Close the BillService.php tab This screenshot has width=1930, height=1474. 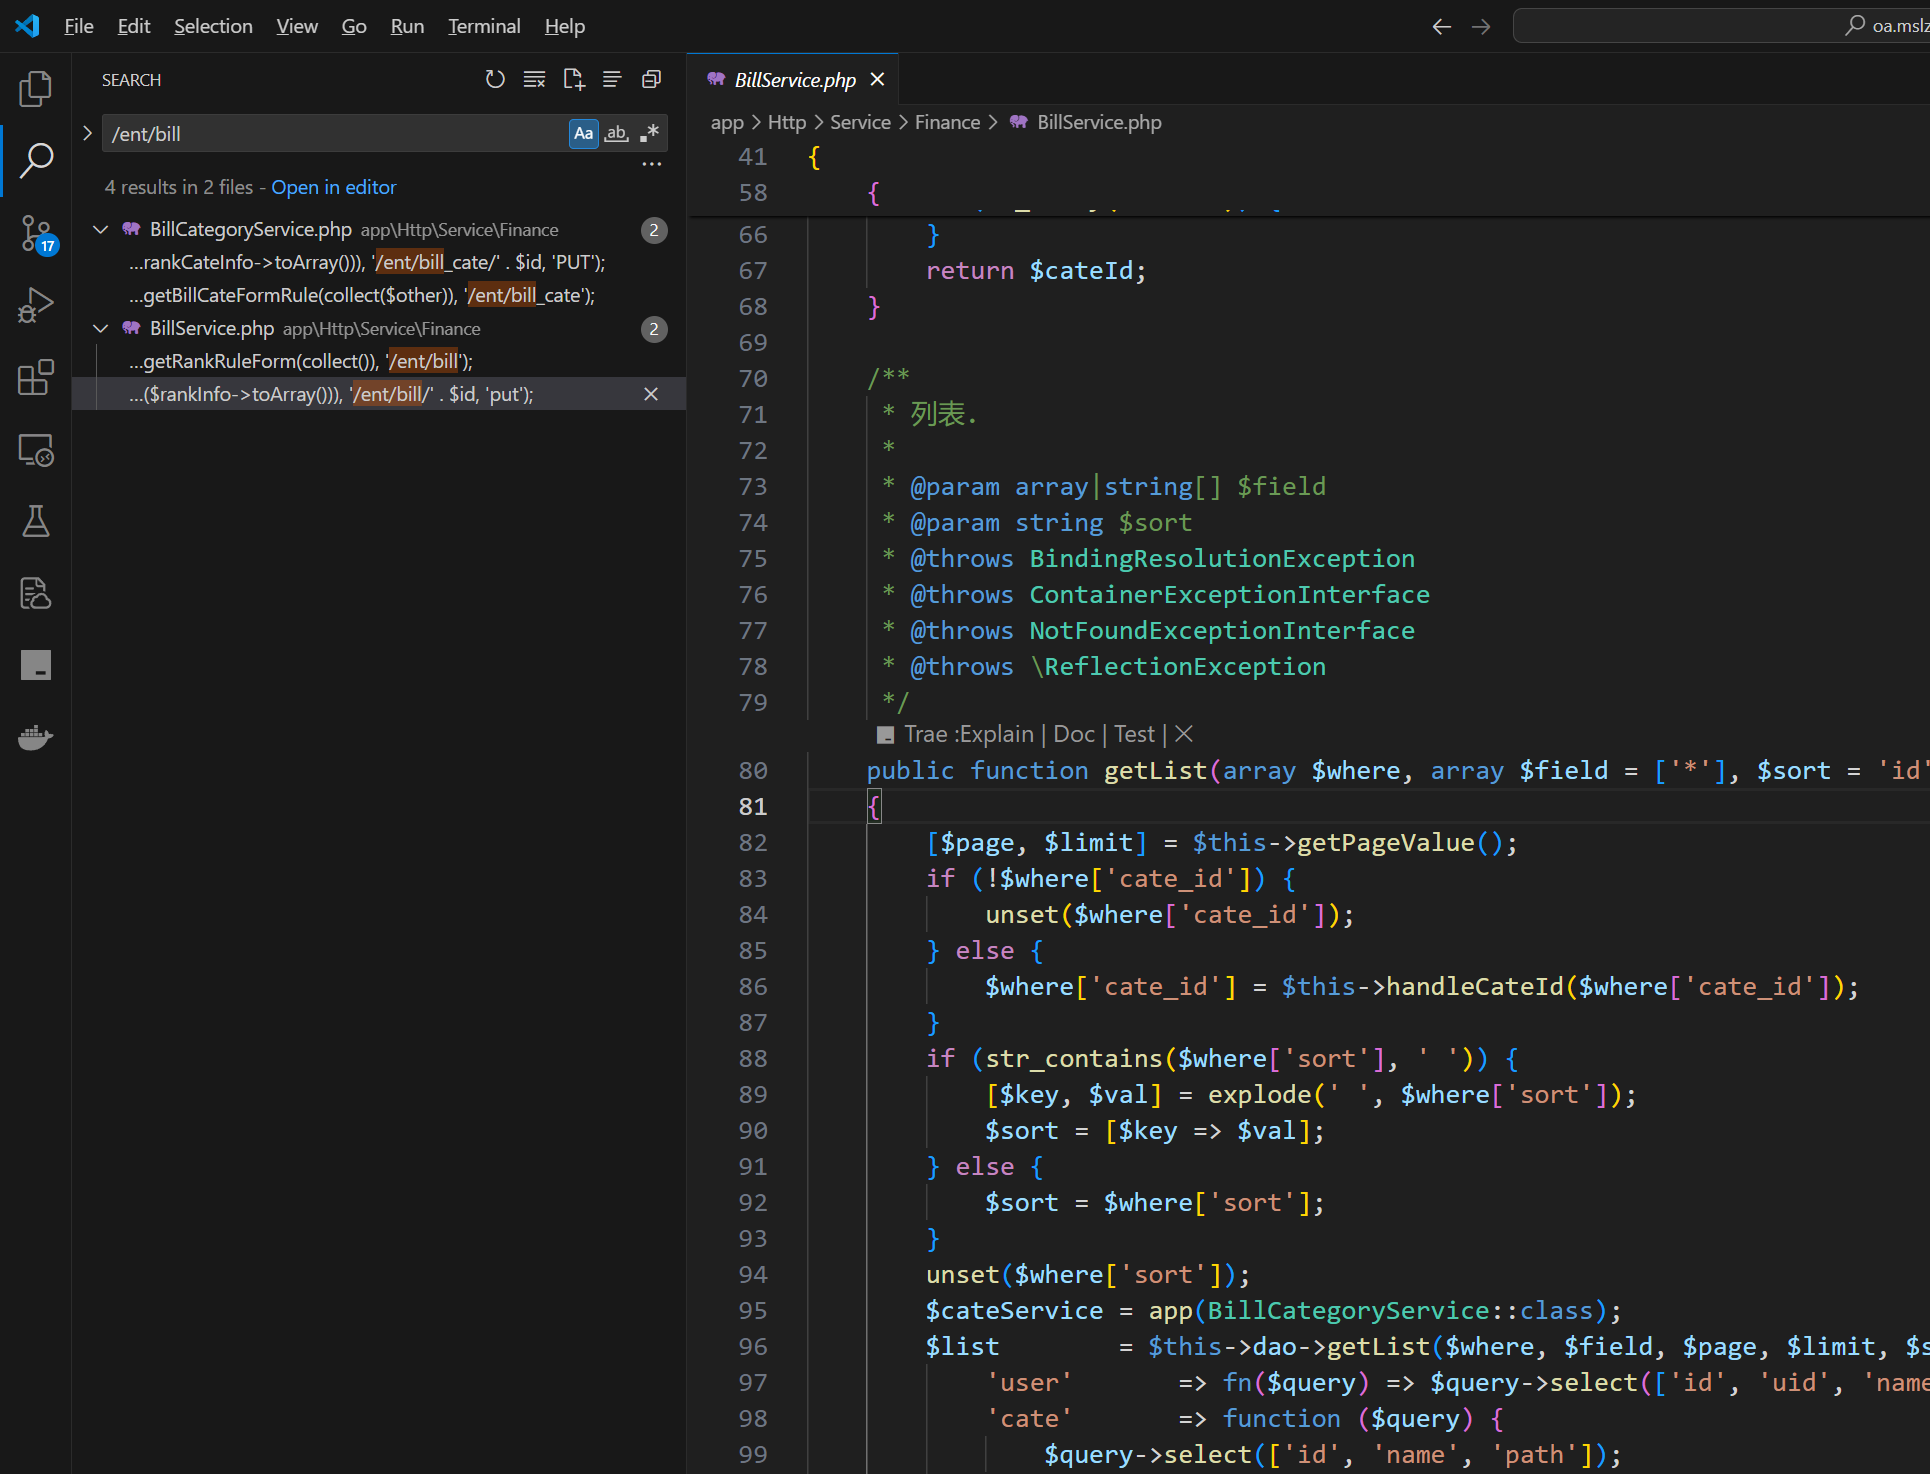[x=877, y=79]
